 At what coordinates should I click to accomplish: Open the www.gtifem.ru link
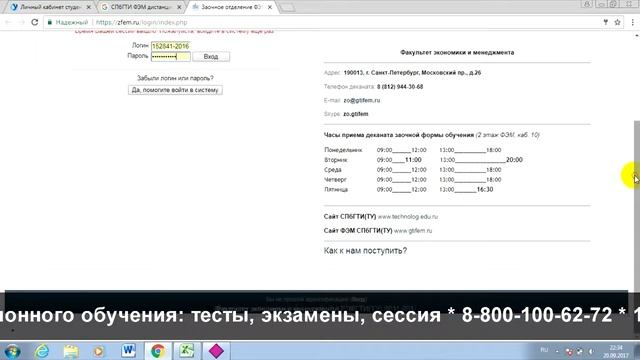point(413,231)
